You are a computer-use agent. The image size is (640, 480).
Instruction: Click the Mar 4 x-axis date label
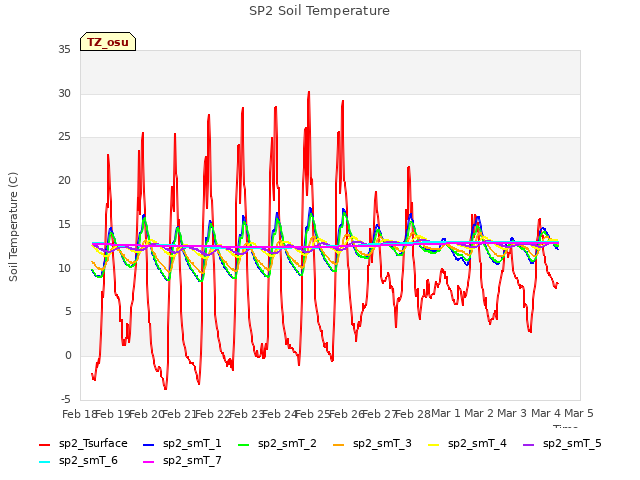(x=546, y=413)
